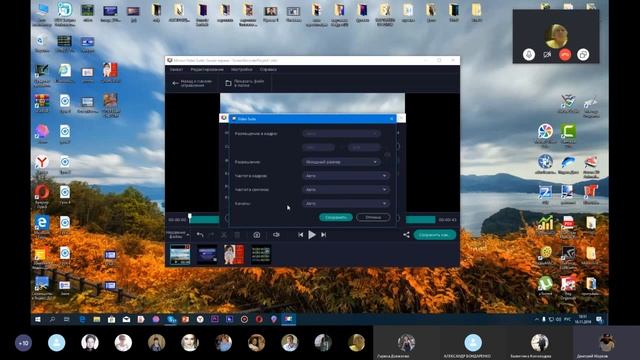Click Показать файл в папке folder icon
The width and height of the screenshot is (640, 360).
coord(228,83)
